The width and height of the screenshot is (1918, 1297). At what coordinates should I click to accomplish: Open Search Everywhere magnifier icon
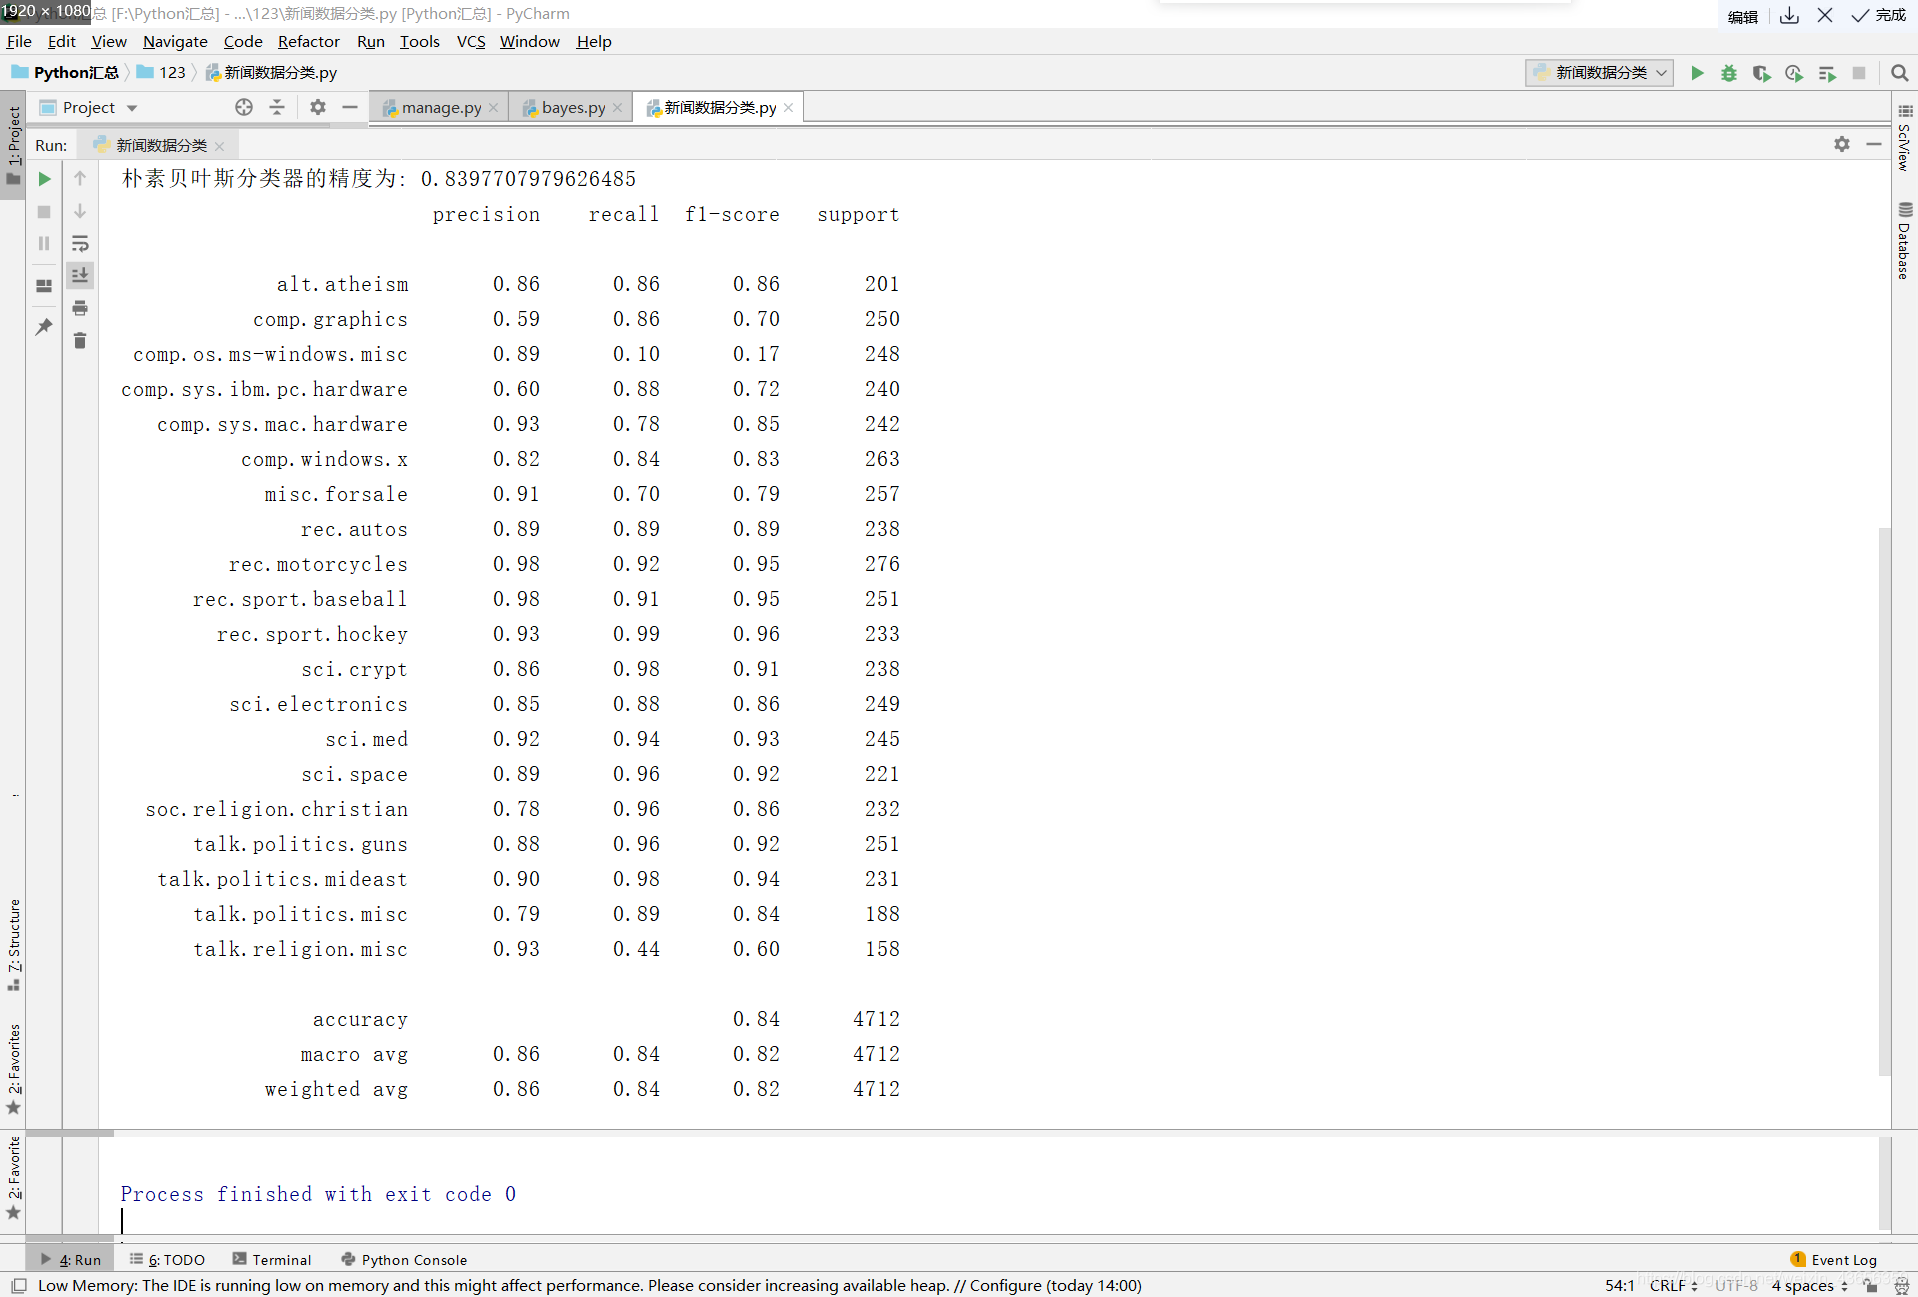[x=1899, y=73]
